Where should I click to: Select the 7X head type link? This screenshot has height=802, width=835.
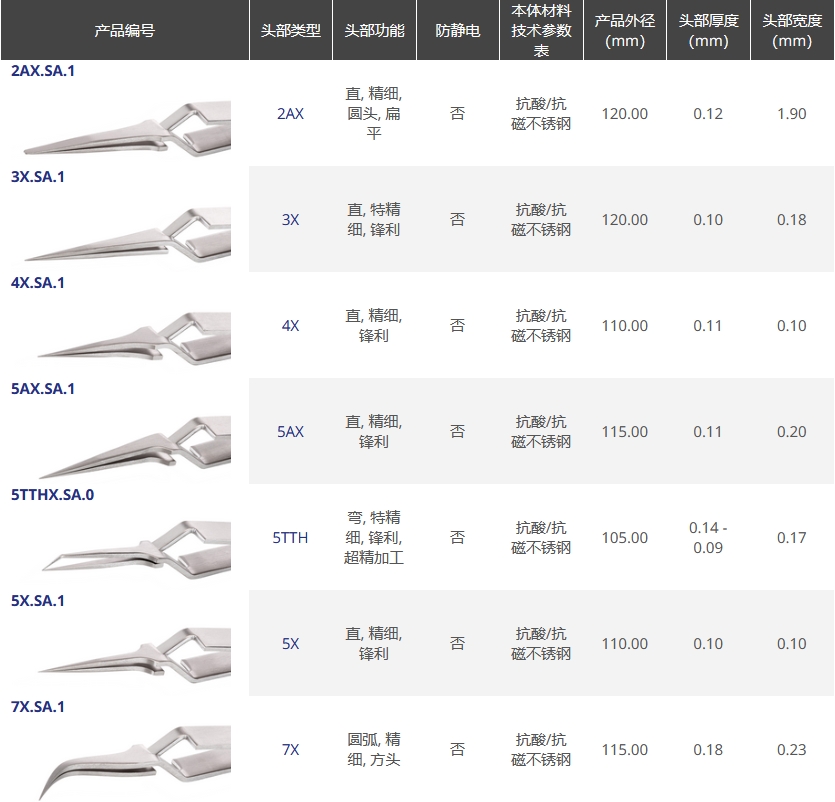(290, 750)
